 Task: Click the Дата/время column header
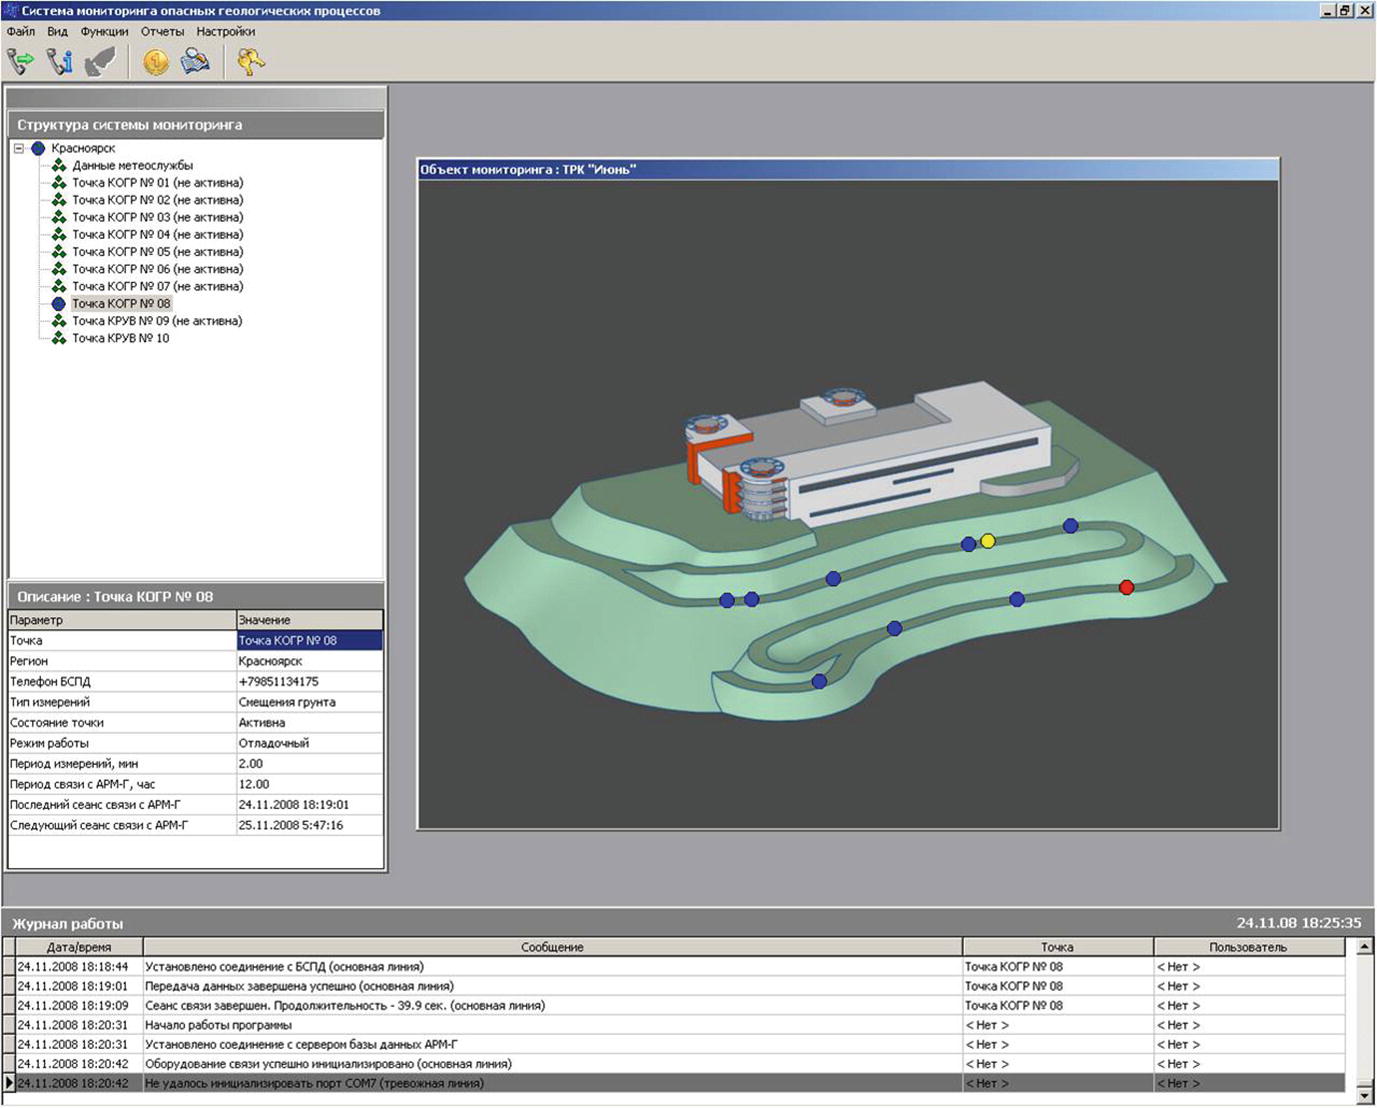pos(79,947)
